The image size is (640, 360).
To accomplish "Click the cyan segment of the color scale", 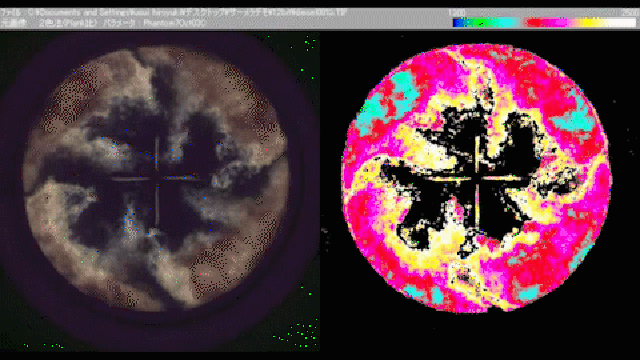I will (505, 23).
